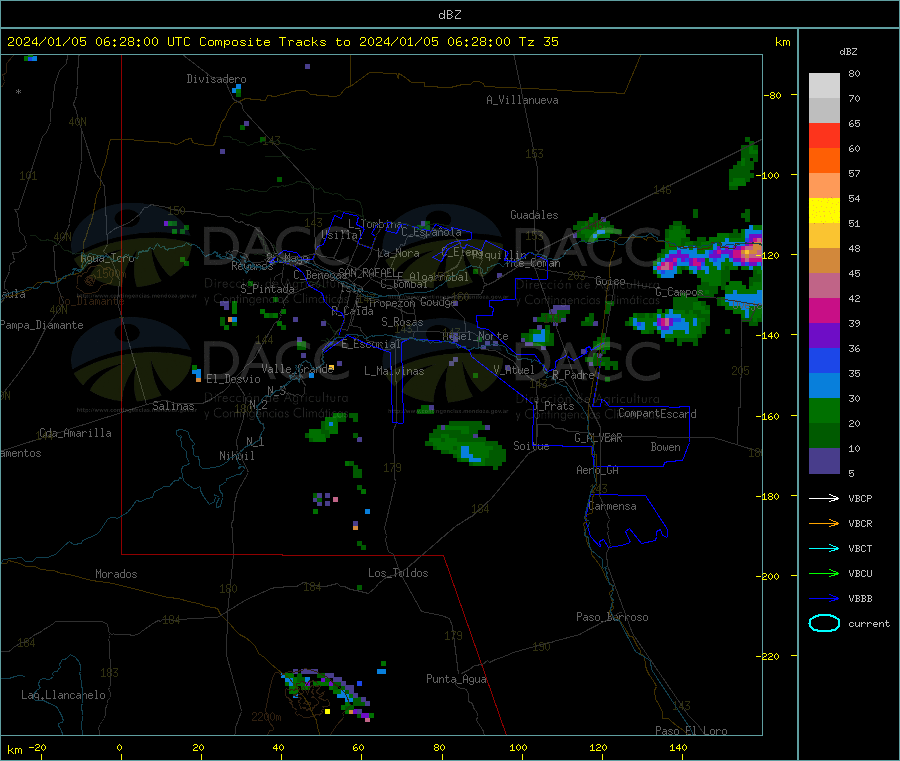Click the SAN_RAFAEL map label
This screenshot has height=761, width=900.
(x=368, y=272)
